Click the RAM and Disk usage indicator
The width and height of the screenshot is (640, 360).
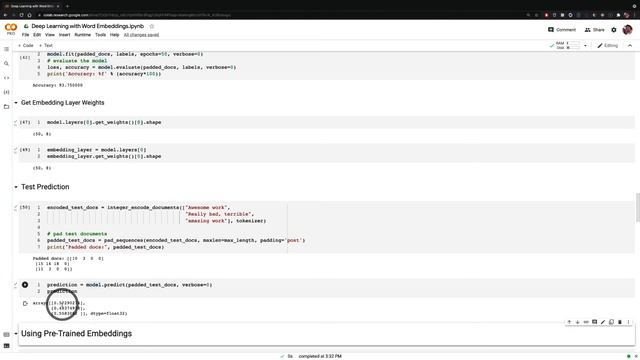coord(569,46)
